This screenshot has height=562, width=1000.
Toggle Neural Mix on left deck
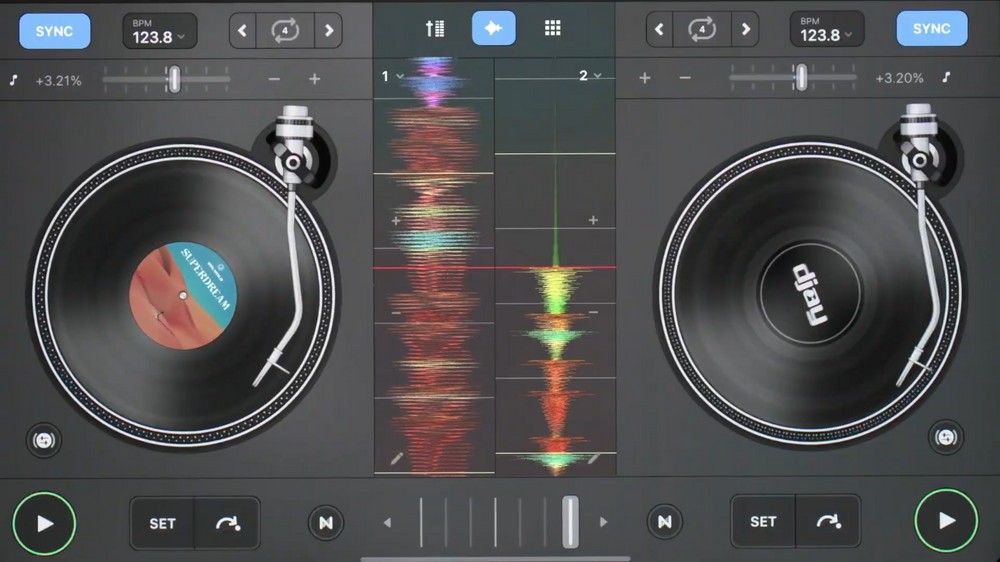pyautogui.click(x=326, y=523)
